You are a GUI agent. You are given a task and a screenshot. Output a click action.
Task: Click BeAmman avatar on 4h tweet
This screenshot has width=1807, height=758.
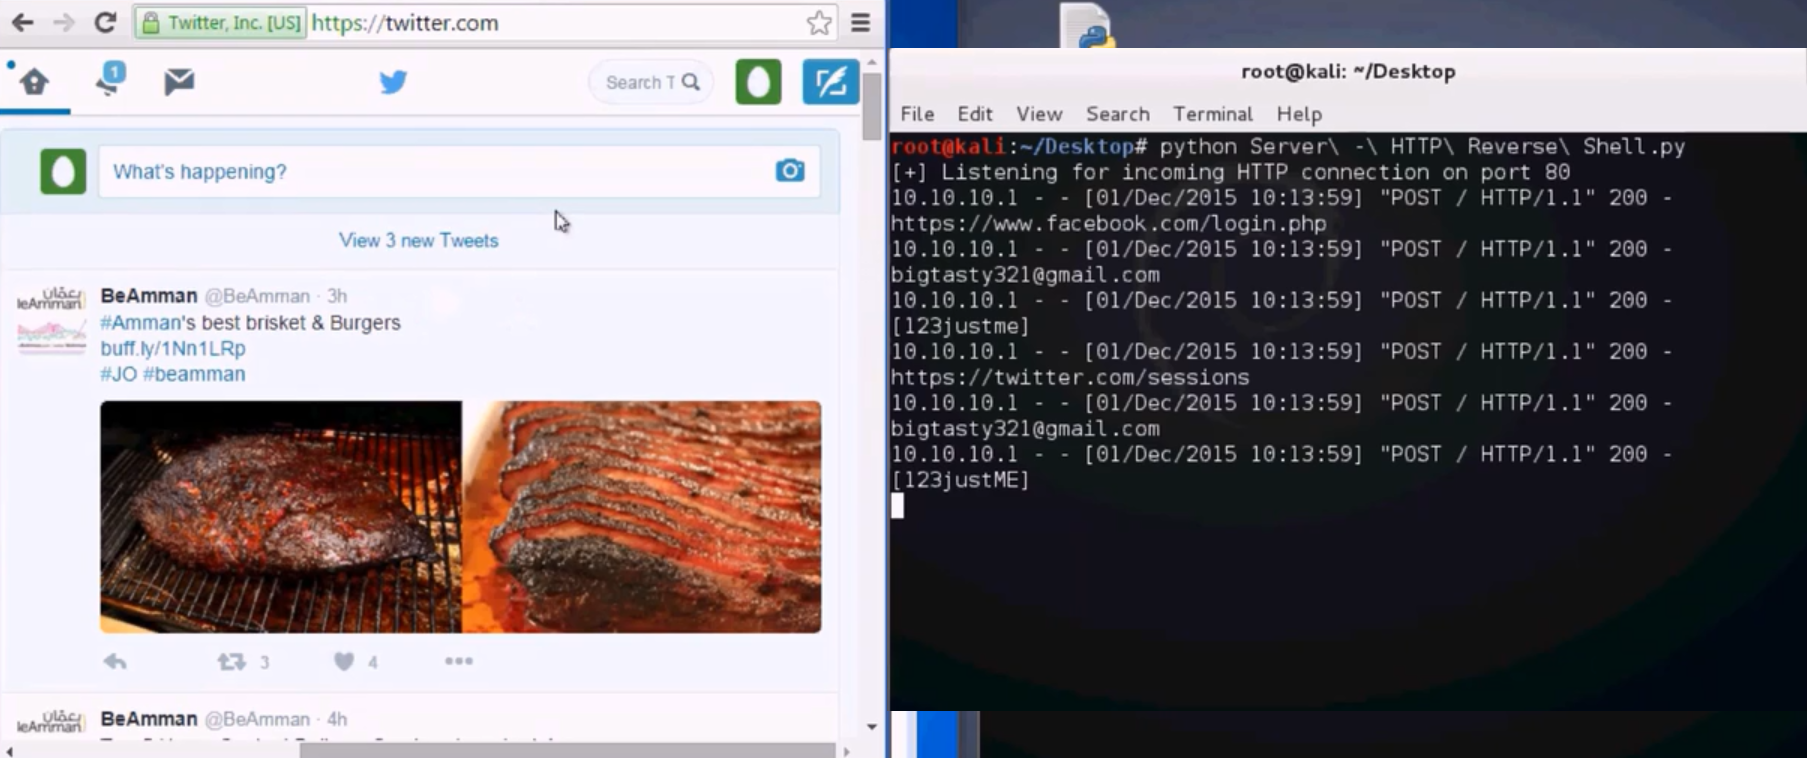[x=51, y=723]
